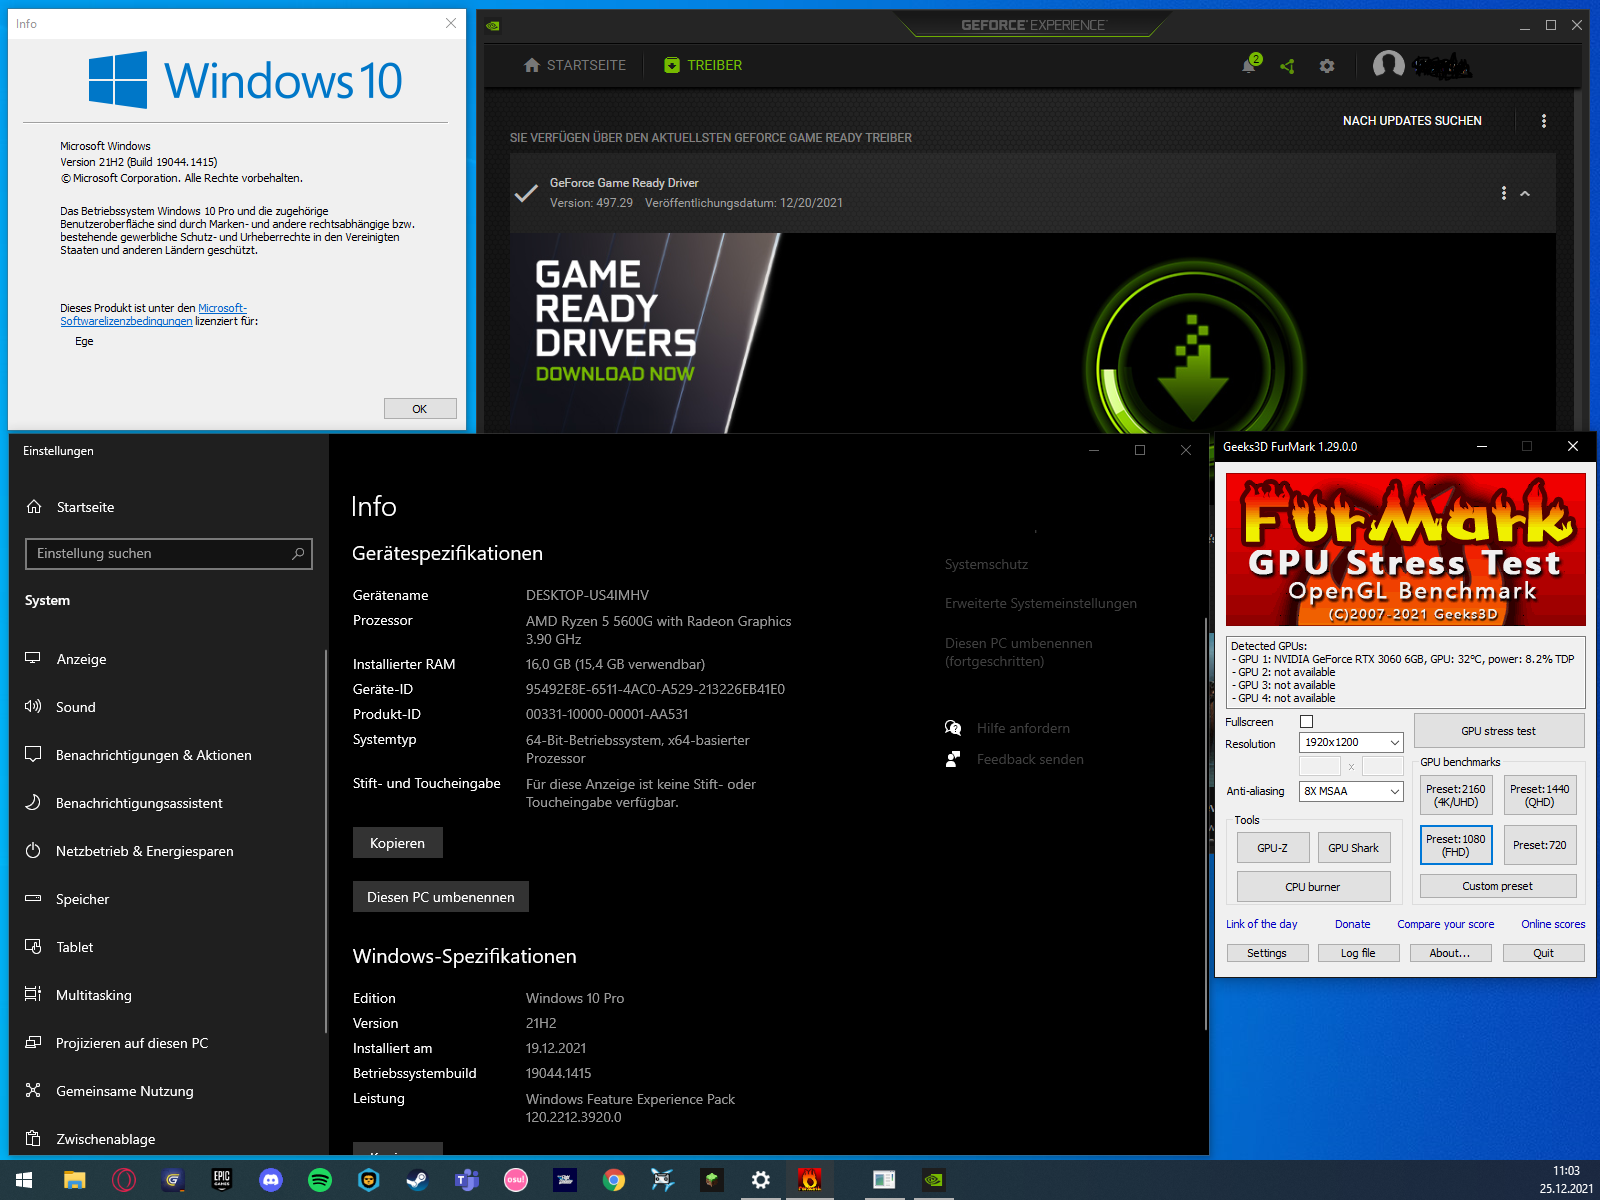Click the user avatar in GeForce Experience
Image resolution: width=1600 pixels, height=1200 pixels.
(x=1389, y=65)
